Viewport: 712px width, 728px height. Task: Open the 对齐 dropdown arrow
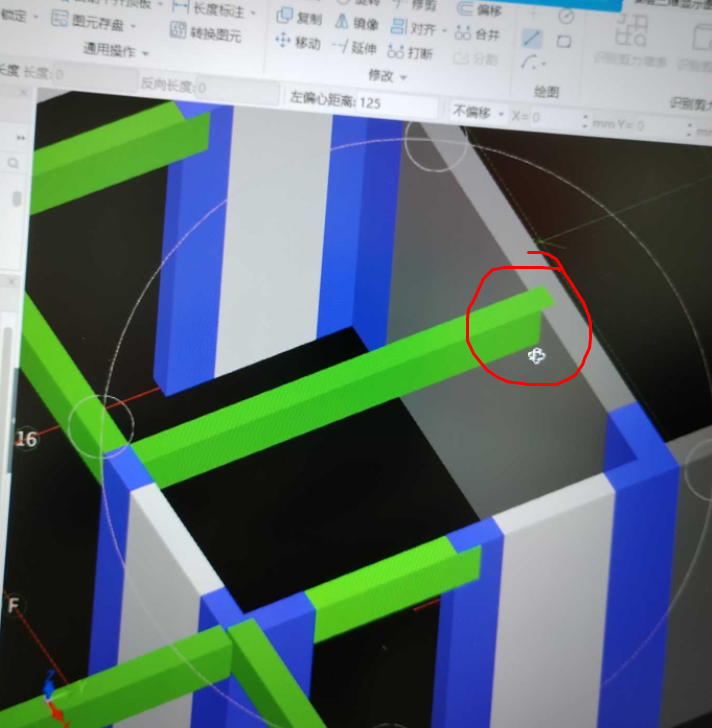(444, 31)
